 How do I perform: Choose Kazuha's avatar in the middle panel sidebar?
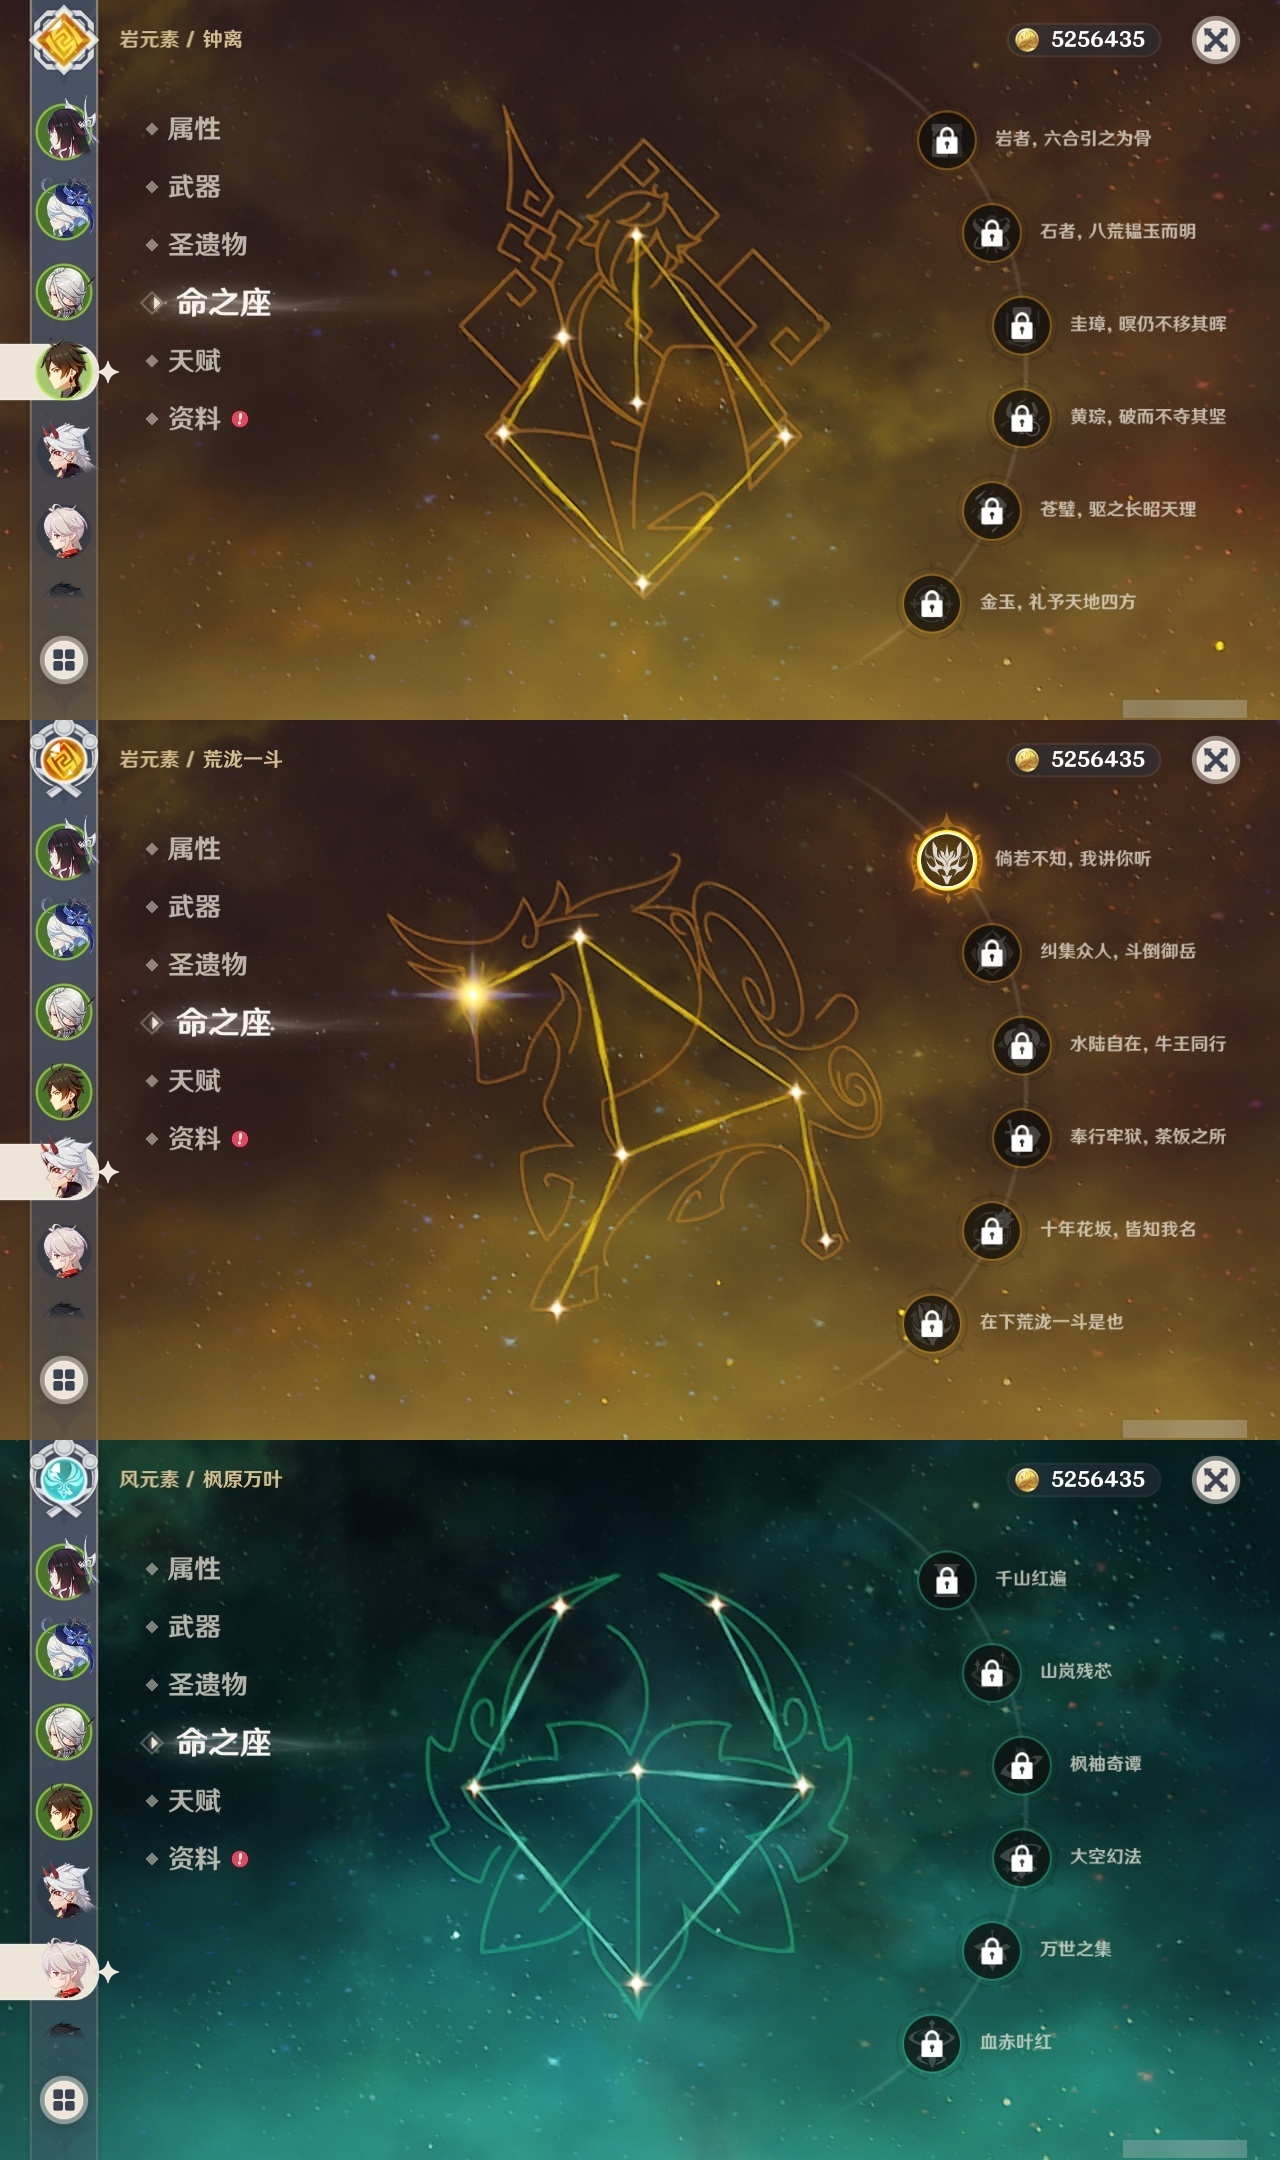(x=65, y=1250)
